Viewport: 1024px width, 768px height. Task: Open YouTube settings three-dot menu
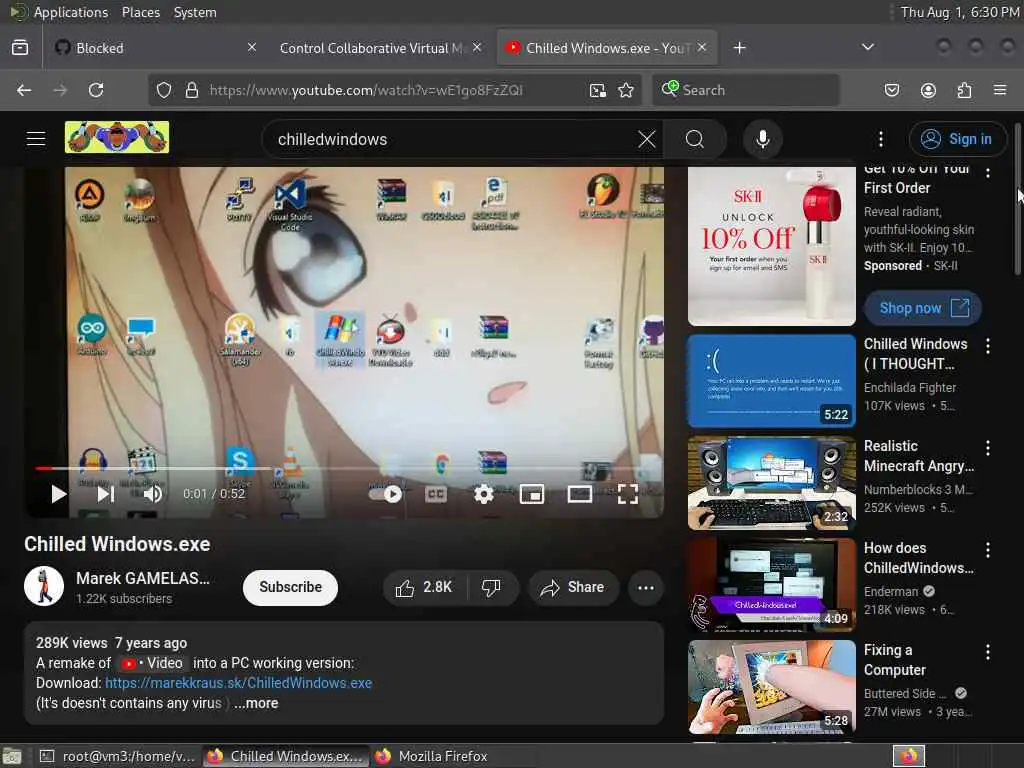(x=880, y=138)
